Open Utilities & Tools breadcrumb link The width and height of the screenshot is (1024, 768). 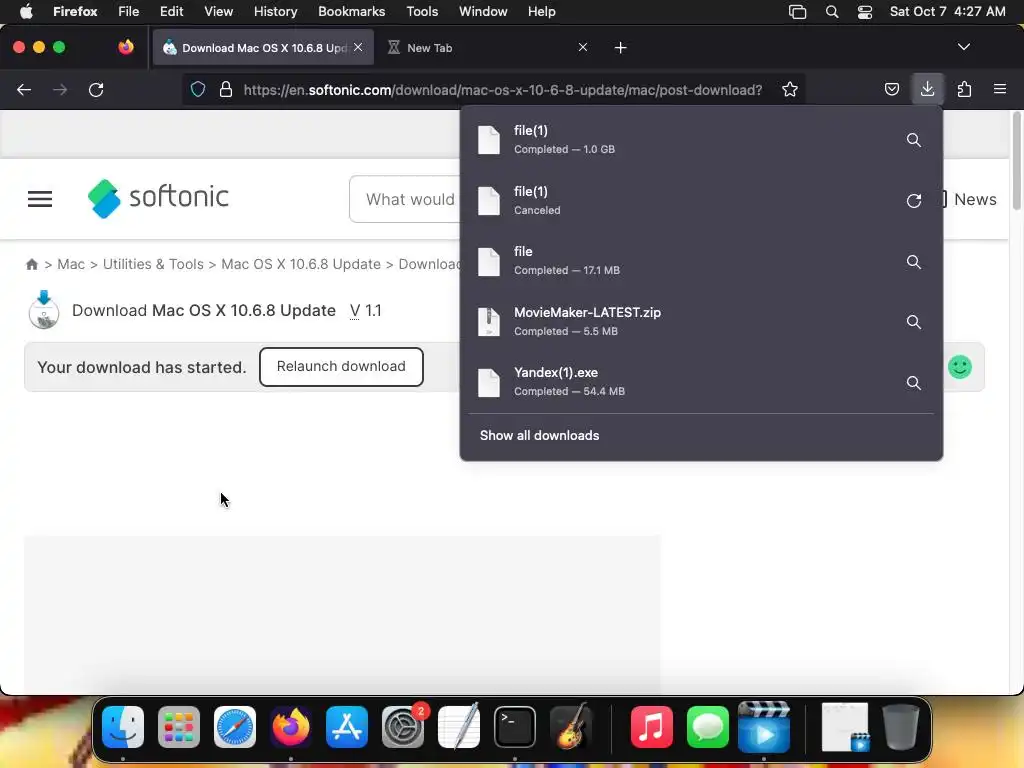click(153, 264)
